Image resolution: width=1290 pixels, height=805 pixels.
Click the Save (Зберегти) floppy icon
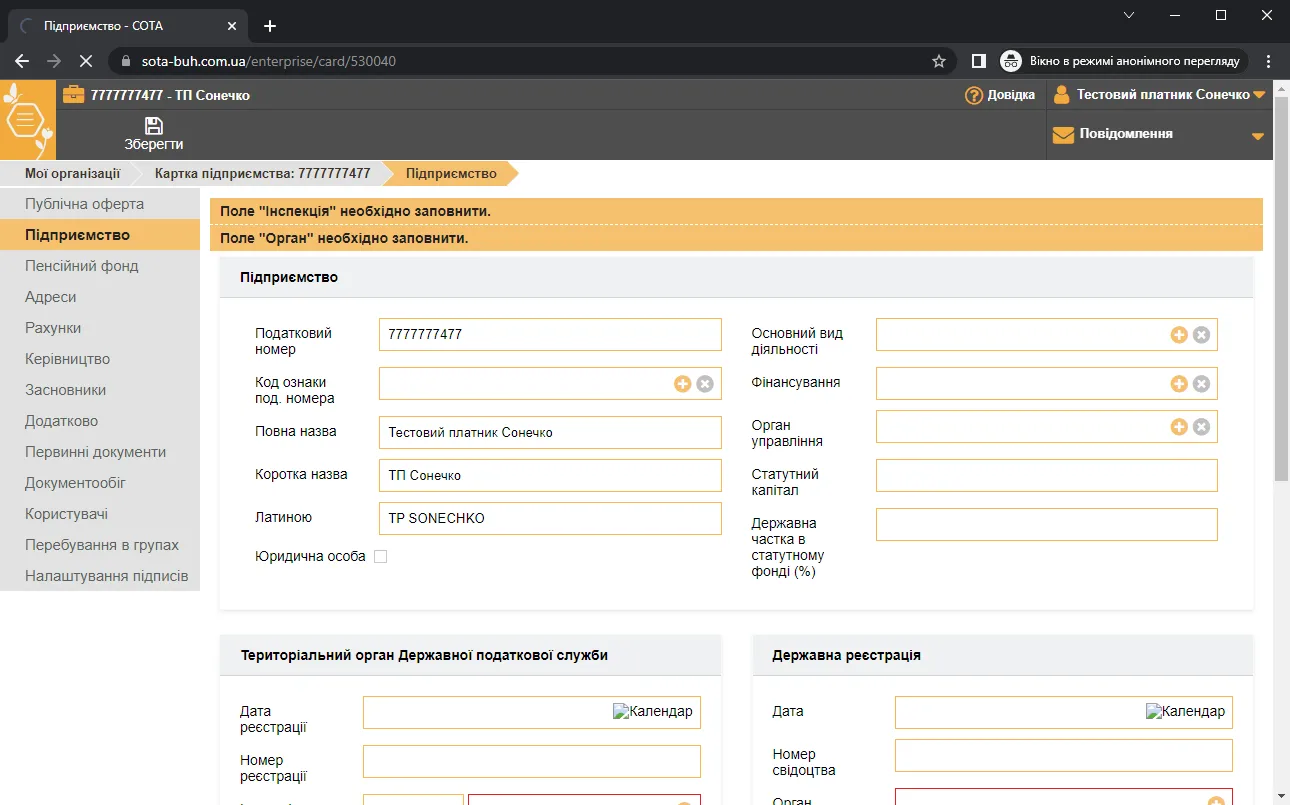pos(154,126)
